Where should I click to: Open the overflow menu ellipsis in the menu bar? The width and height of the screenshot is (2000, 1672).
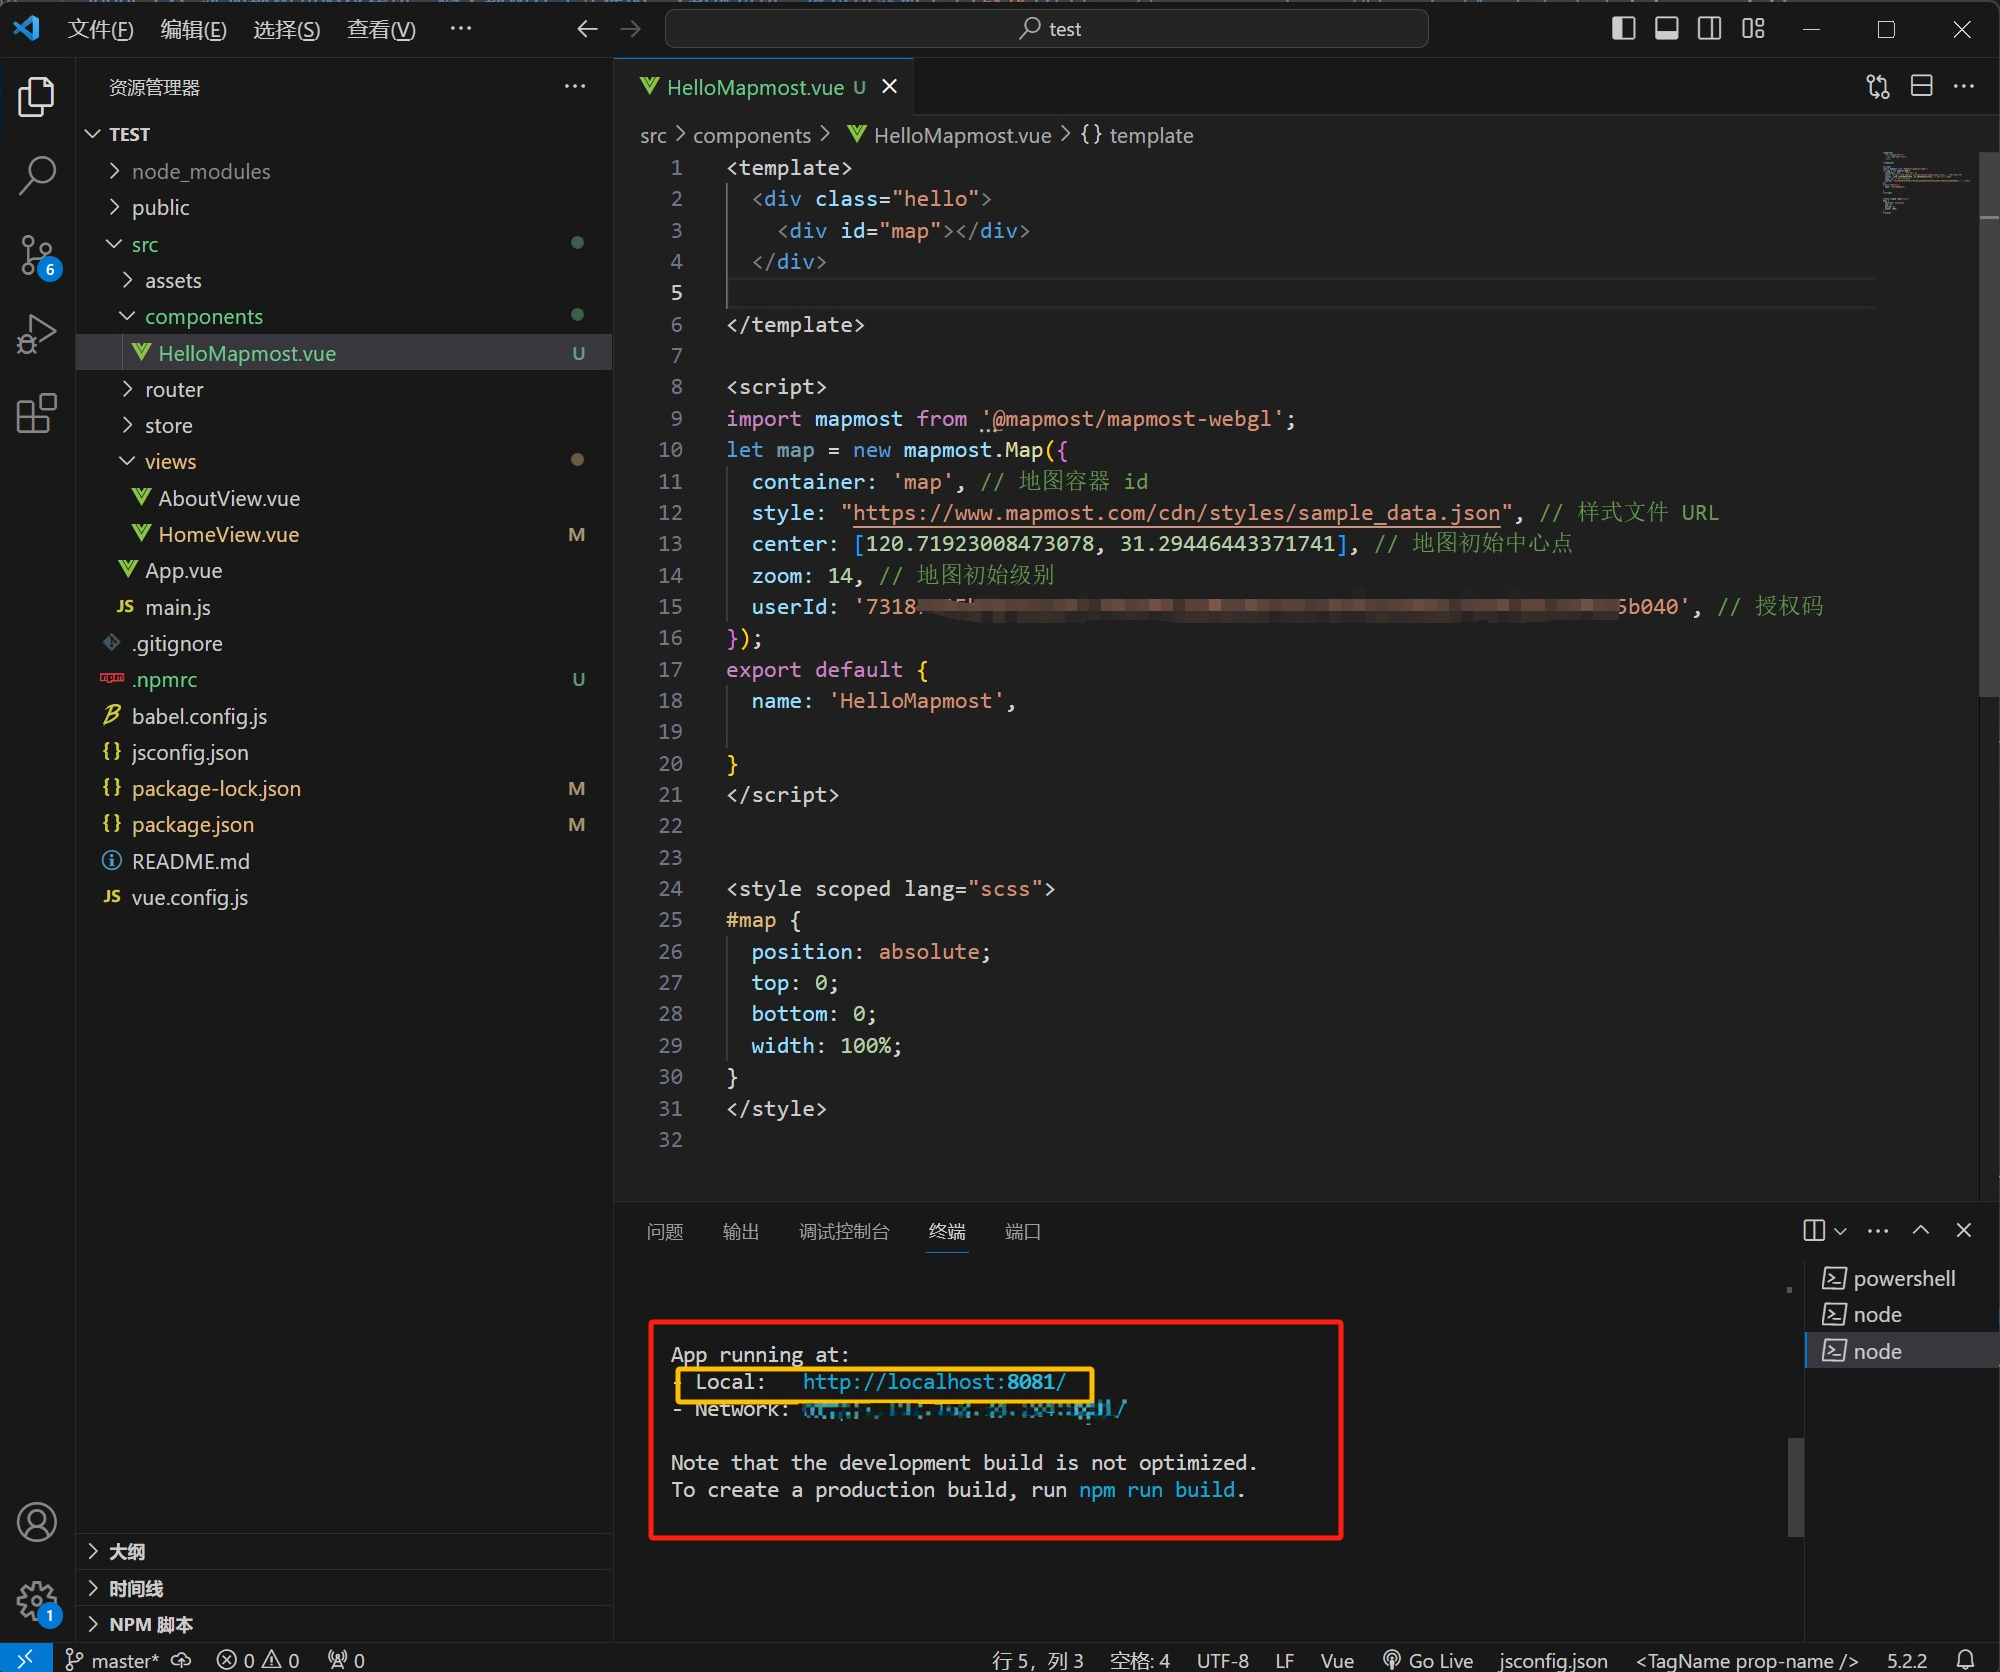coord(460,29)
